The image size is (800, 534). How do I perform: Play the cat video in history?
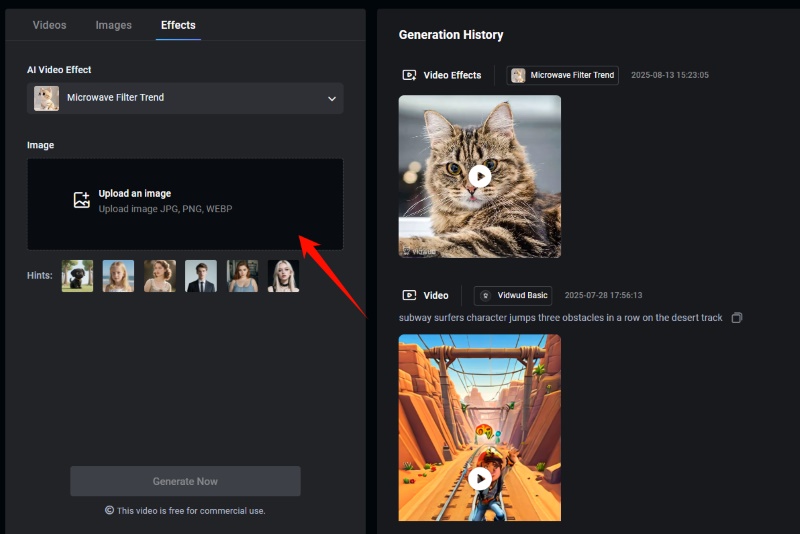(480, 176)
